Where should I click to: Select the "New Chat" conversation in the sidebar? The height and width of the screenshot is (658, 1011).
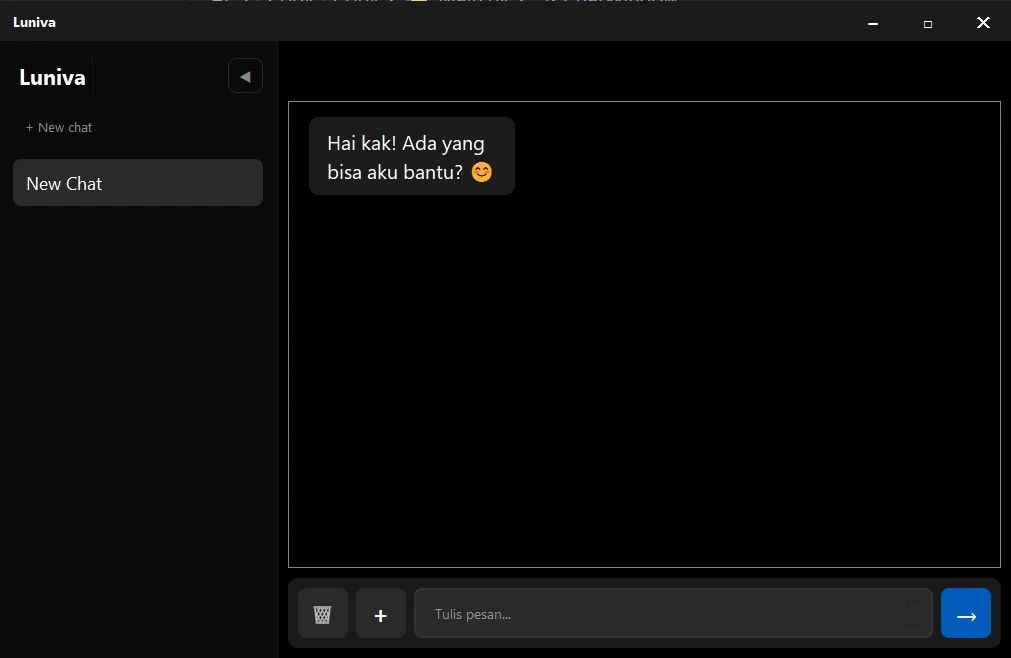(x=137, y=183)
